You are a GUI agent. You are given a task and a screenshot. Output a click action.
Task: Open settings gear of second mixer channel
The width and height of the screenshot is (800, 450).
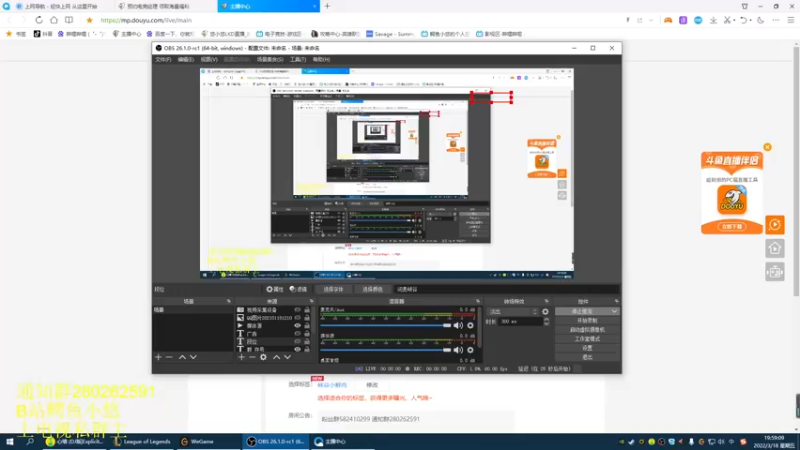pyautogui.click(x=470, y=350)
